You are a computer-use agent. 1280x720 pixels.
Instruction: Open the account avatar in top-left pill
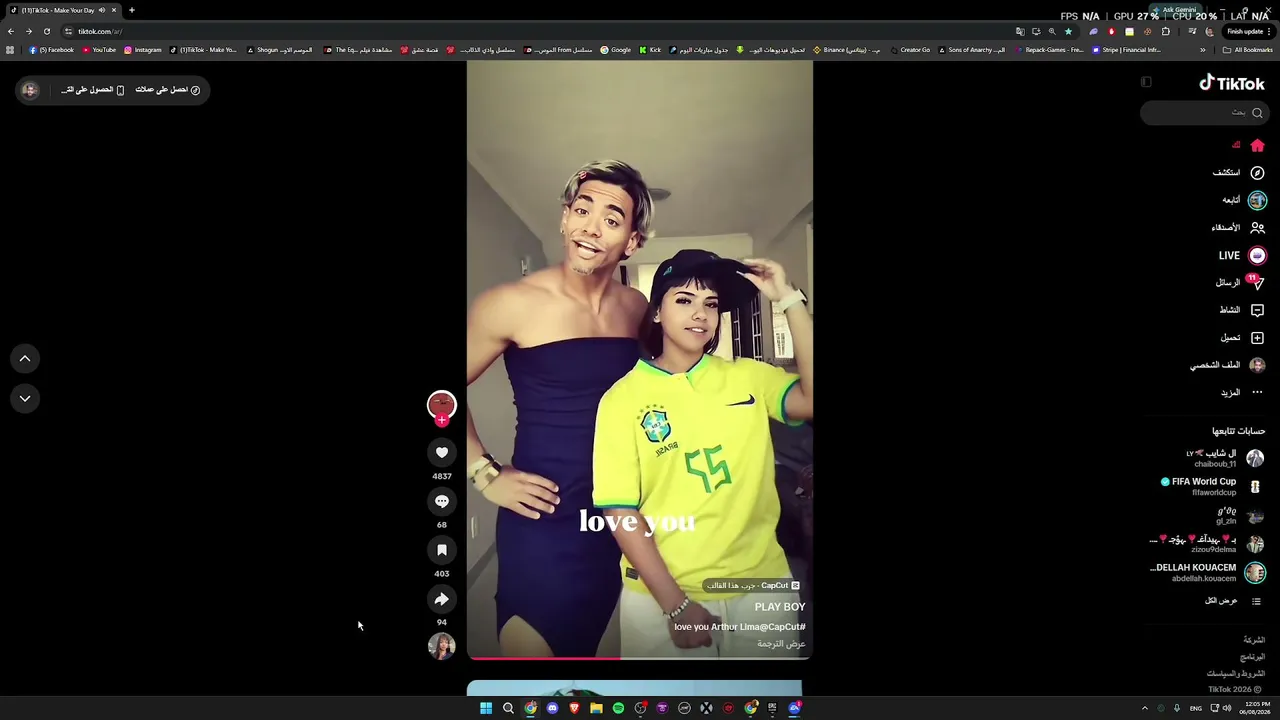[x=30, y=90]
